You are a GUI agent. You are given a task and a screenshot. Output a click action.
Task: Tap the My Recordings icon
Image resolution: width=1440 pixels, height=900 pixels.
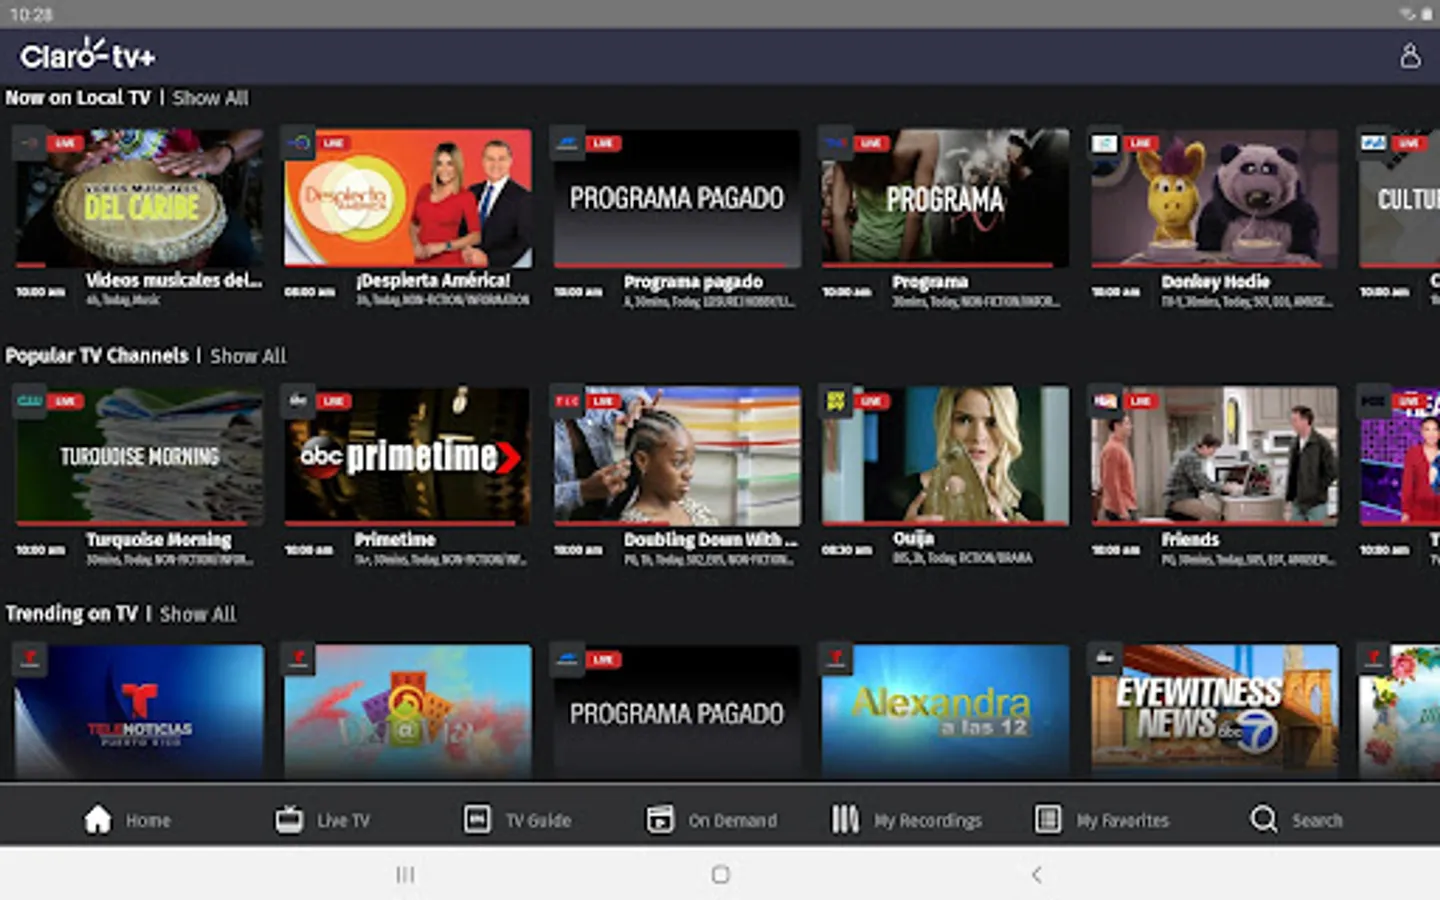point(845,819)
